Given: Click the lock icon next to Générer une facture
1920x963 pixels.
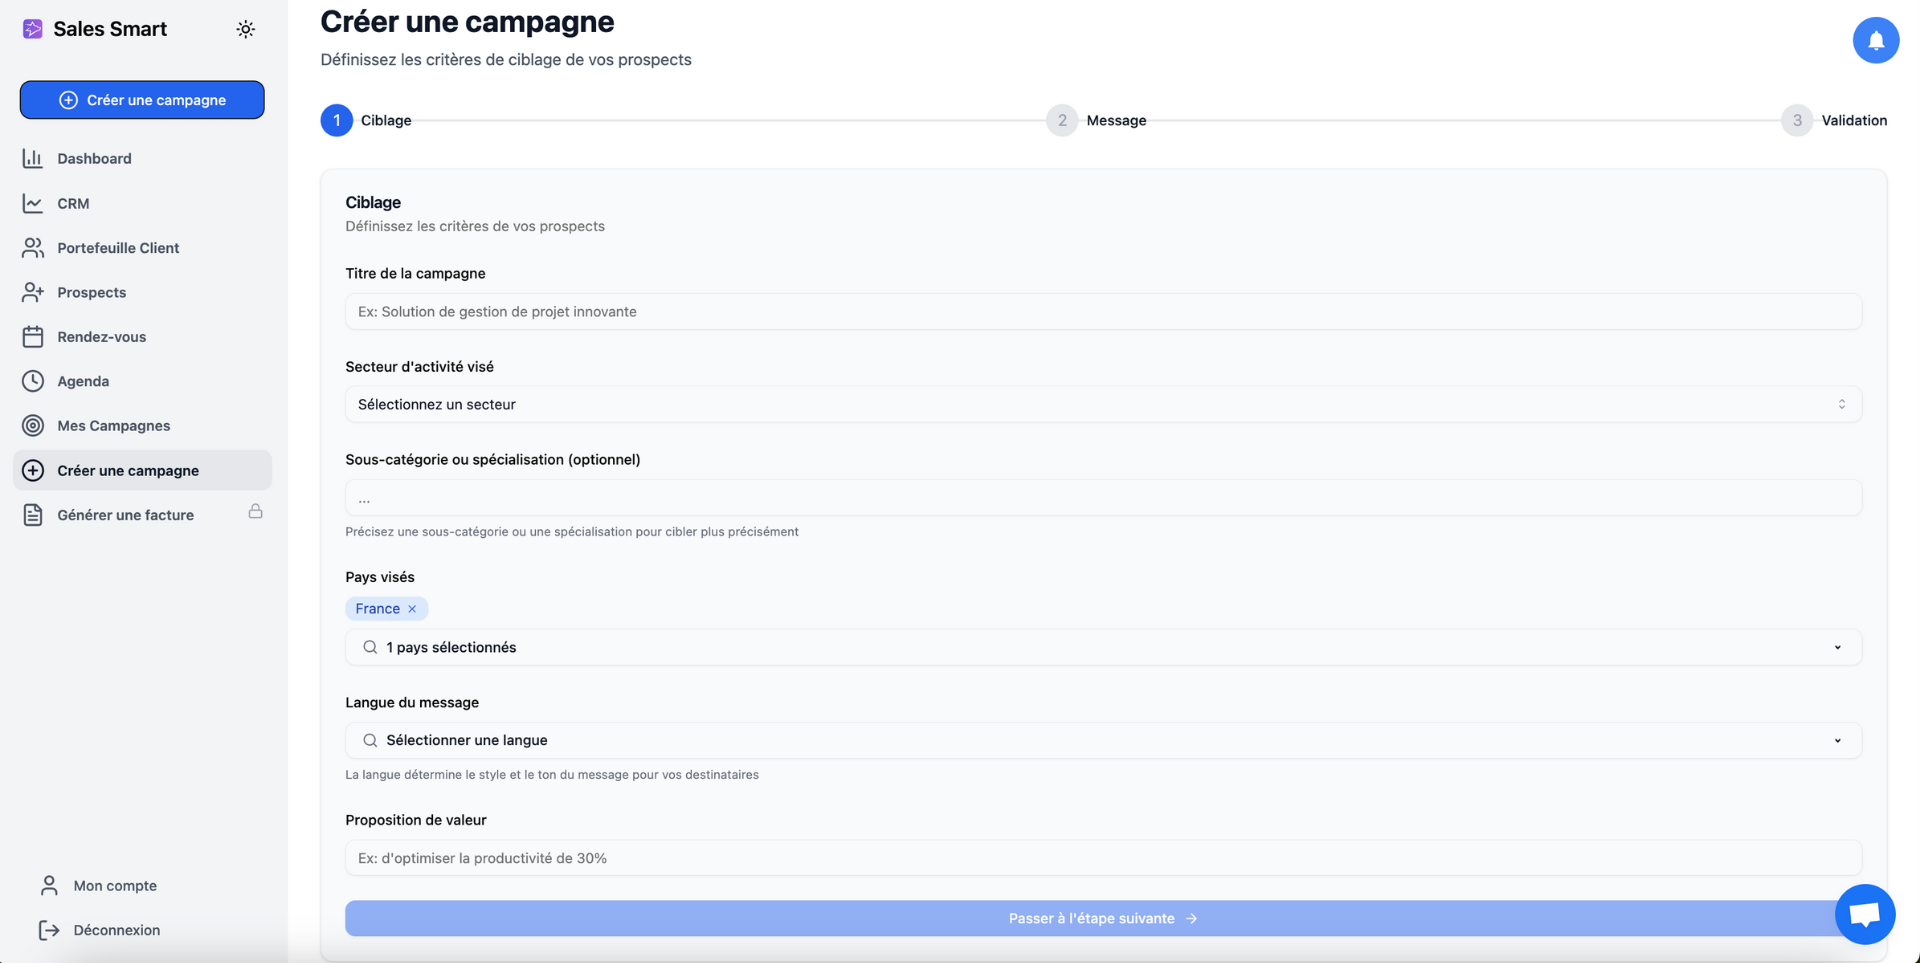Looking at the screenshot, I should click(x=256, y=511).
